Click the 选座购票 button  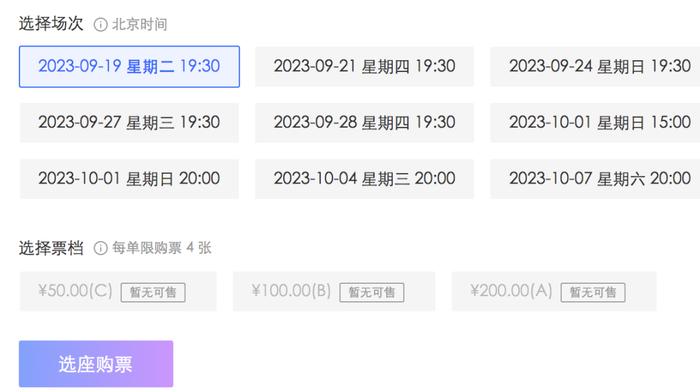click(x=96, y=364)
